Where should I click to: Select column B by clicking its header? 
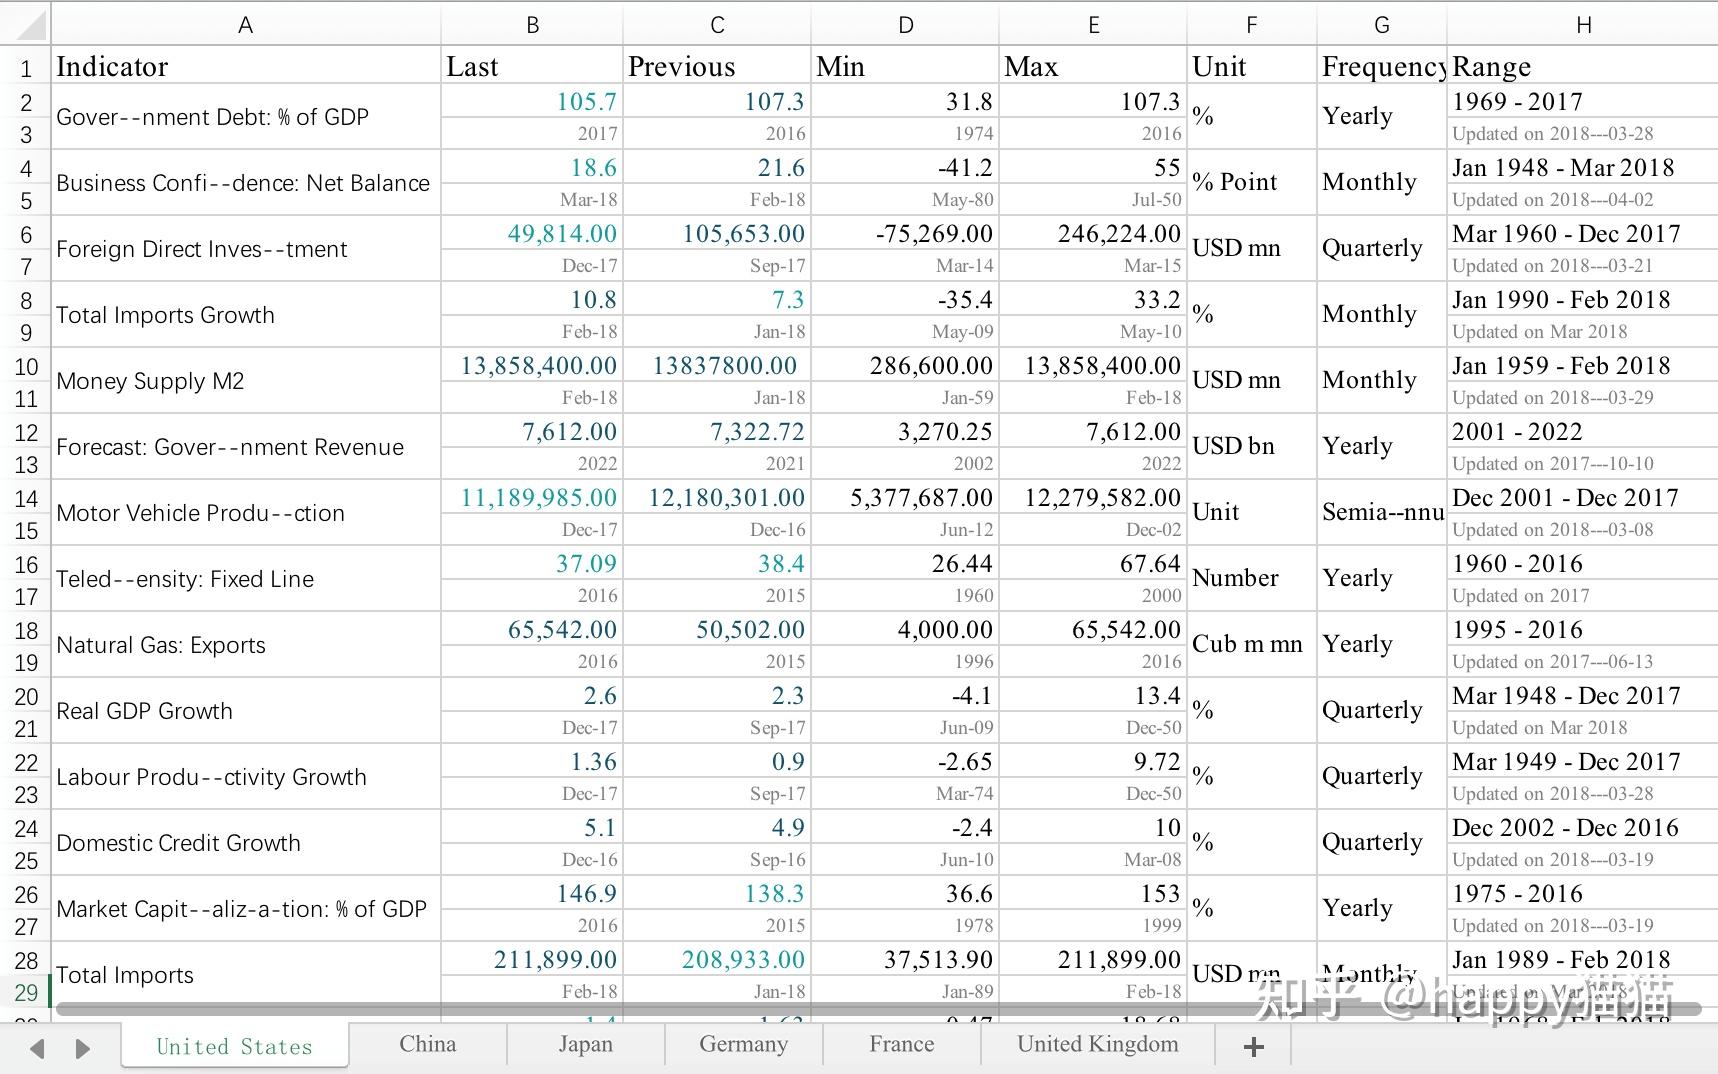(532, 23)
